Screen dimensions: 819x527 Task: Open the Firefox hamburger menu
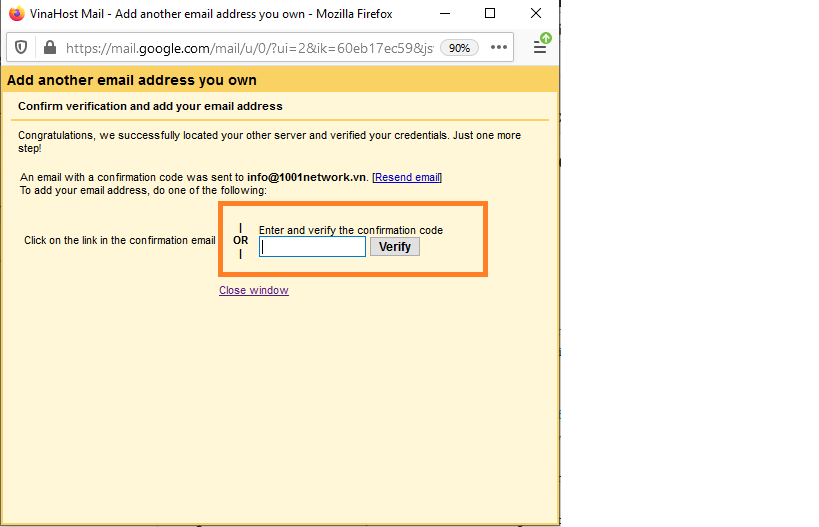(x=540, y=48)
